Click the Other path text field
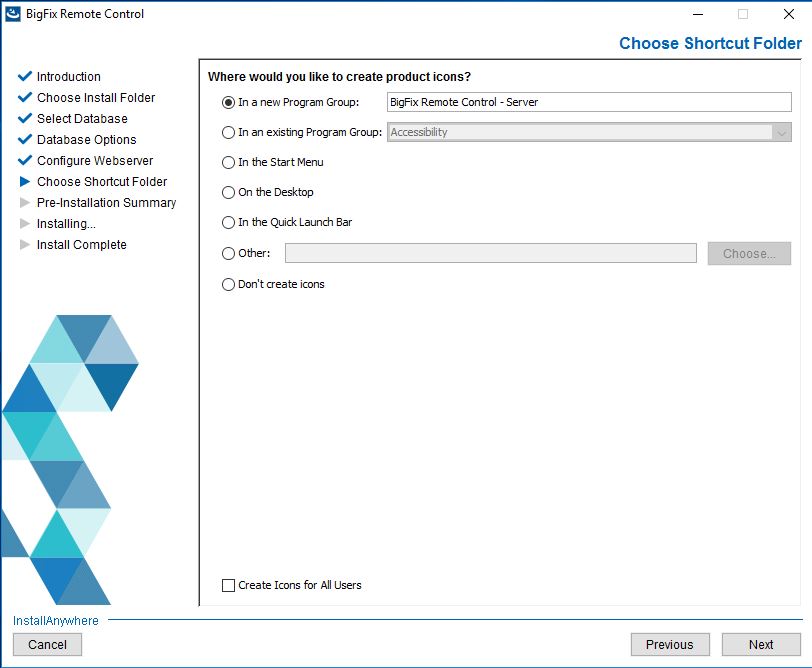 (x=491, y=253)
